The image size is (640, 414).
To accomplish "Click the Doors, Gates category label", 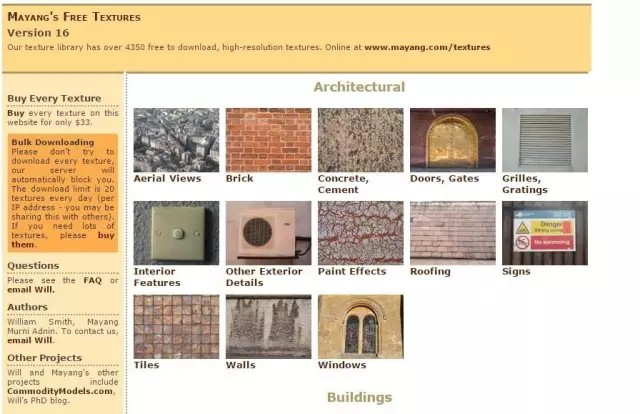I will 444,178.
